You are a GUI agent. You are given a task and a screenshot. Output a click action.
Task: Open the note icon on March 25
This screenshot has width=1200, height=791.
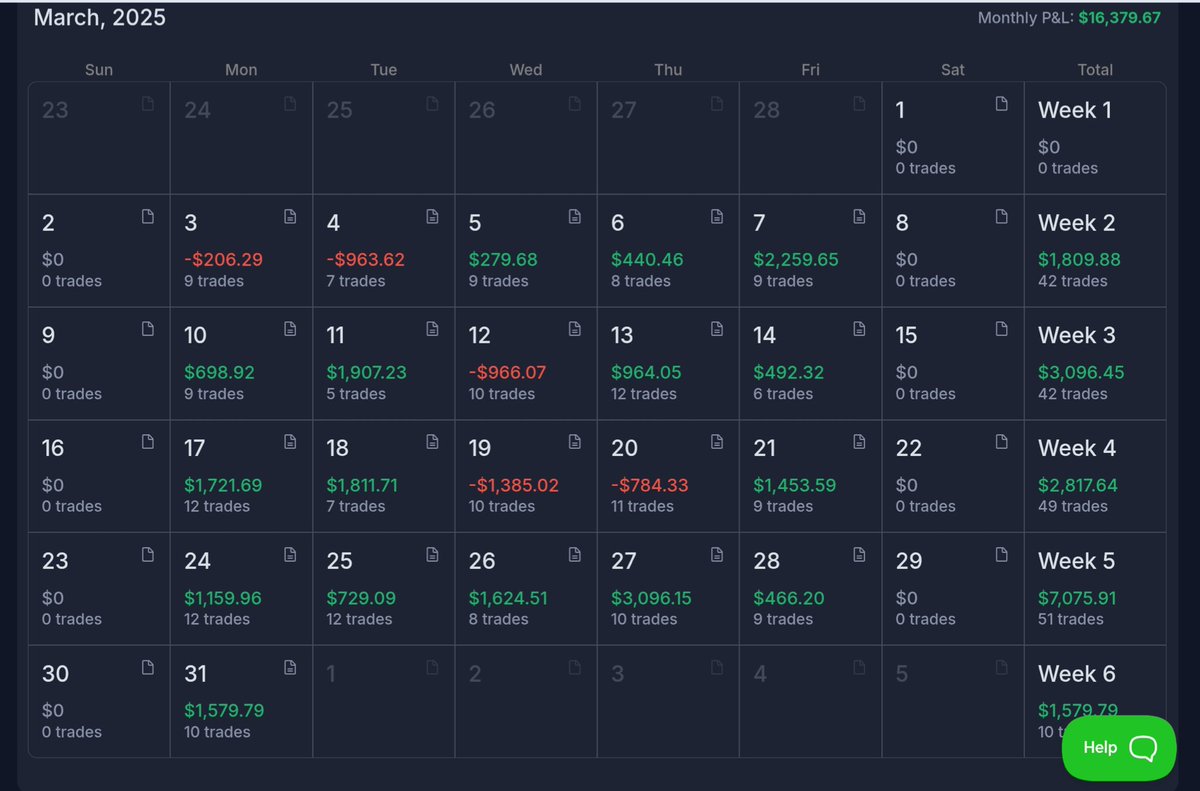click(x=432, y=554)
